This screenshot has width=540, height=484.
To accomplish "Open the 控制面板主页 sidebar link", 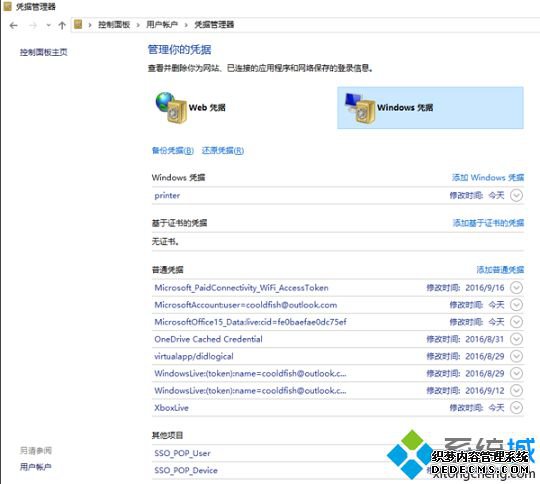I will tap(43, 52).
